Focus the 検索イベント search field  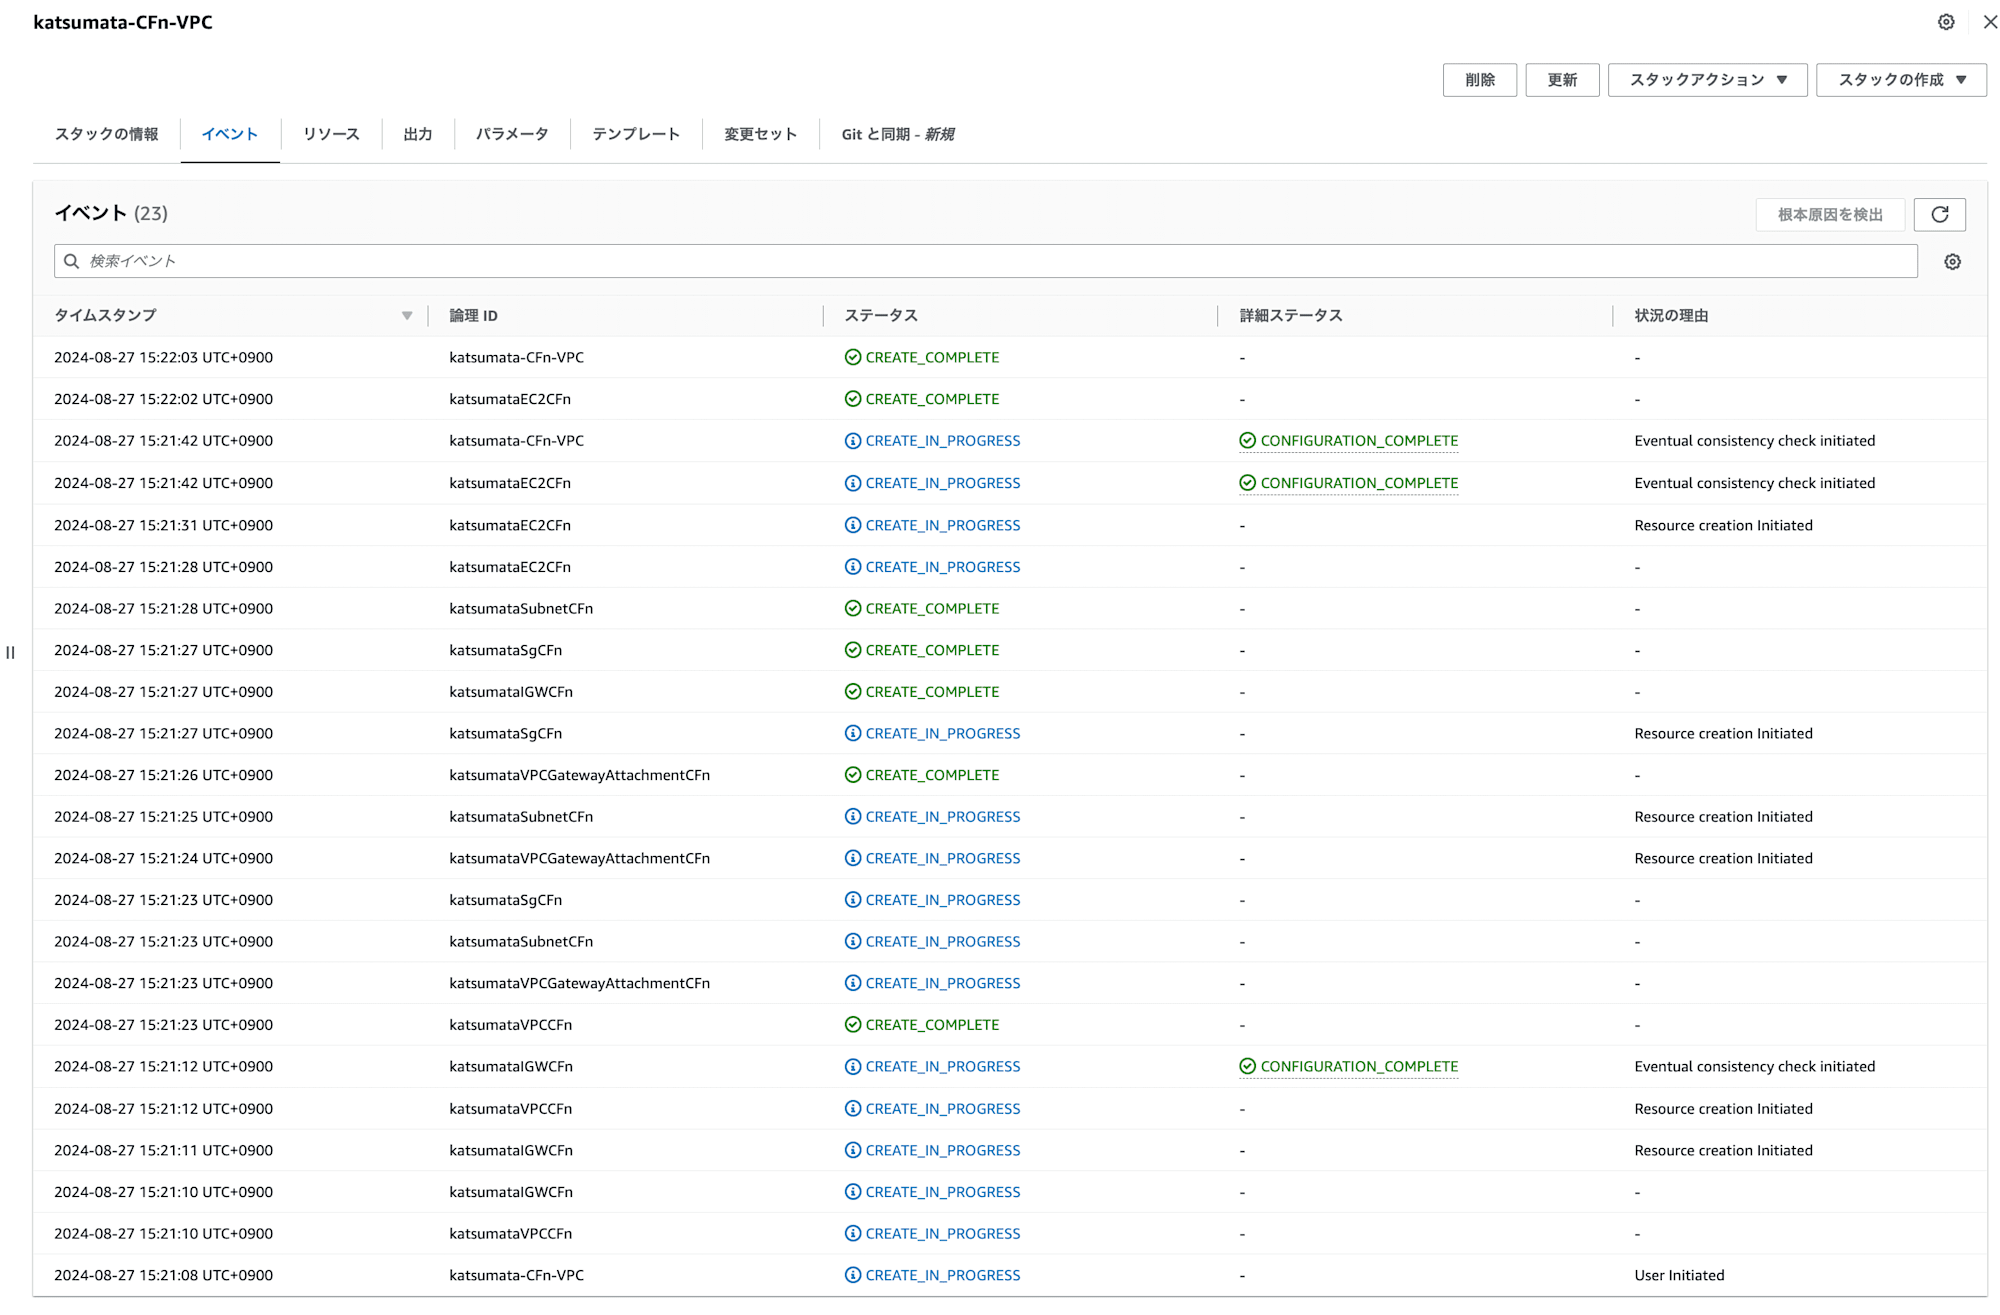[x=986, y=261]
